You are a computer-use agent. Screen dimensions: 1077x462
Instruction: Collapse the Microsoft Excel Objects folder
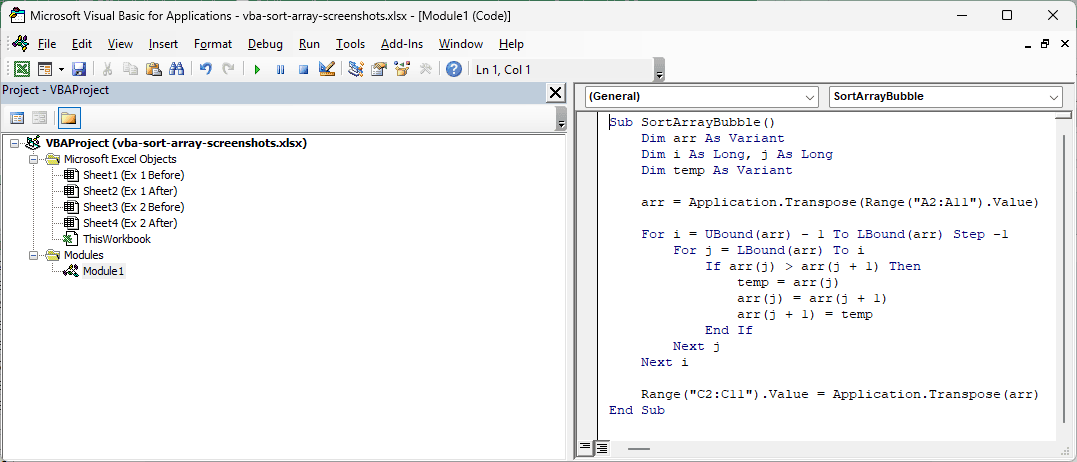32,159
